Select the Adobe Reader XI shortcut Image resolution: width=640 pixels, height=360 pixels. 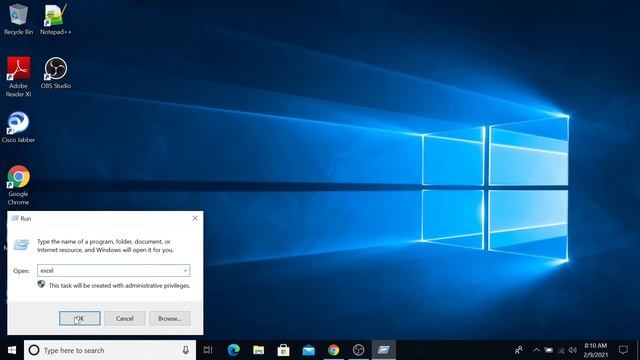click(x=18, y=77)
